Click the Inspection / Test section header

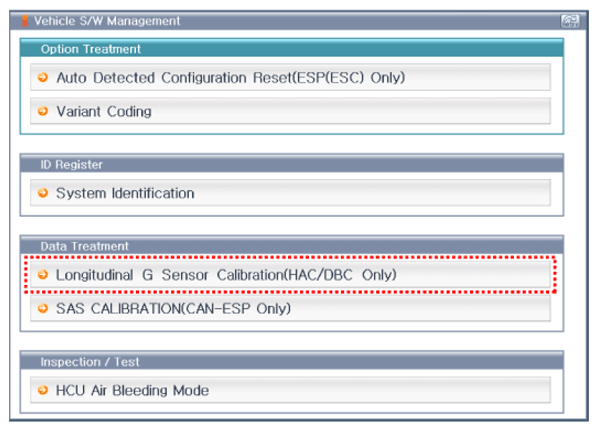292,361
